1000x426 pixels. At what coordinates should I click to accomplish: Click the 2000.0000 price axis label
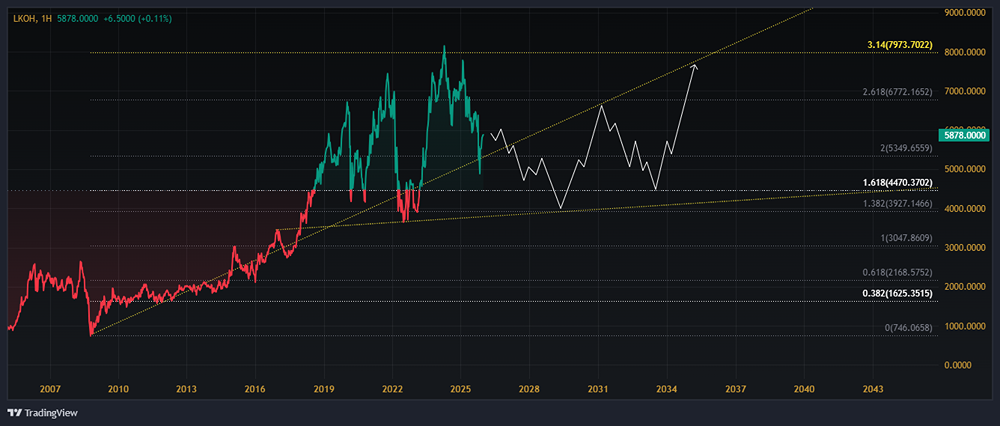coord(964,287)
